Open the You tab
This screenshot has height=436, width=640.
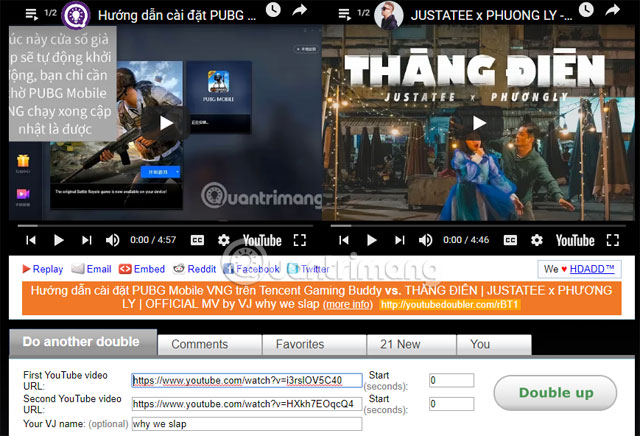click(x=494, y=345)
